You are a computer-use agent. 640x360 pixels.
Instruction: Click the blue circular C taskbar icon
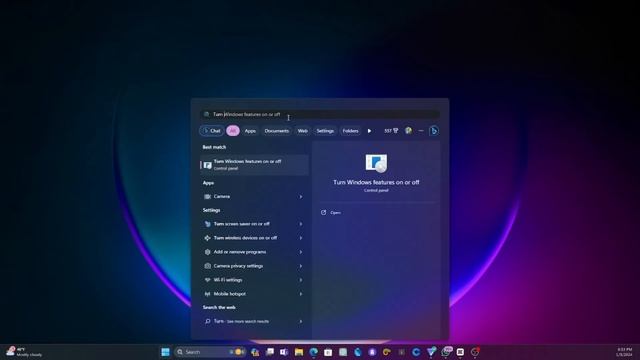[416, 352]
